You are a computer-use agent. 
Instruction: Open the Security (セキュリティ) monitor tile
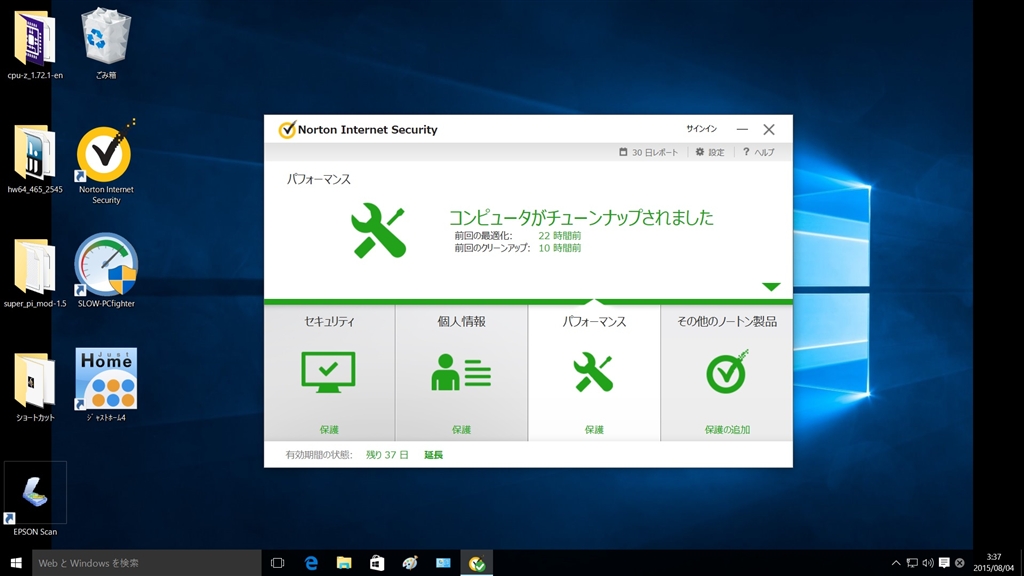(328, 372)
